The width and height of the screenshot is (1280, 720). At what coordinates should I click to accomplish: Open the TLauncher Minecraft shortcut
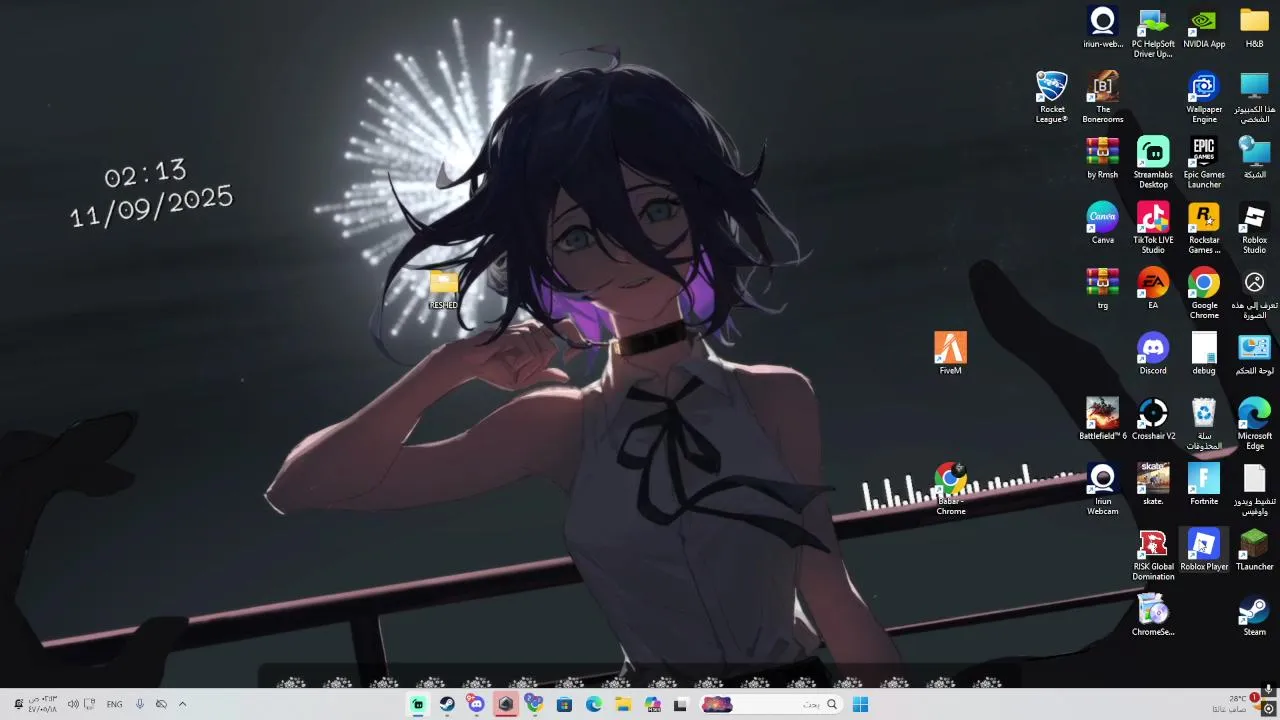tap(1254, 551)
